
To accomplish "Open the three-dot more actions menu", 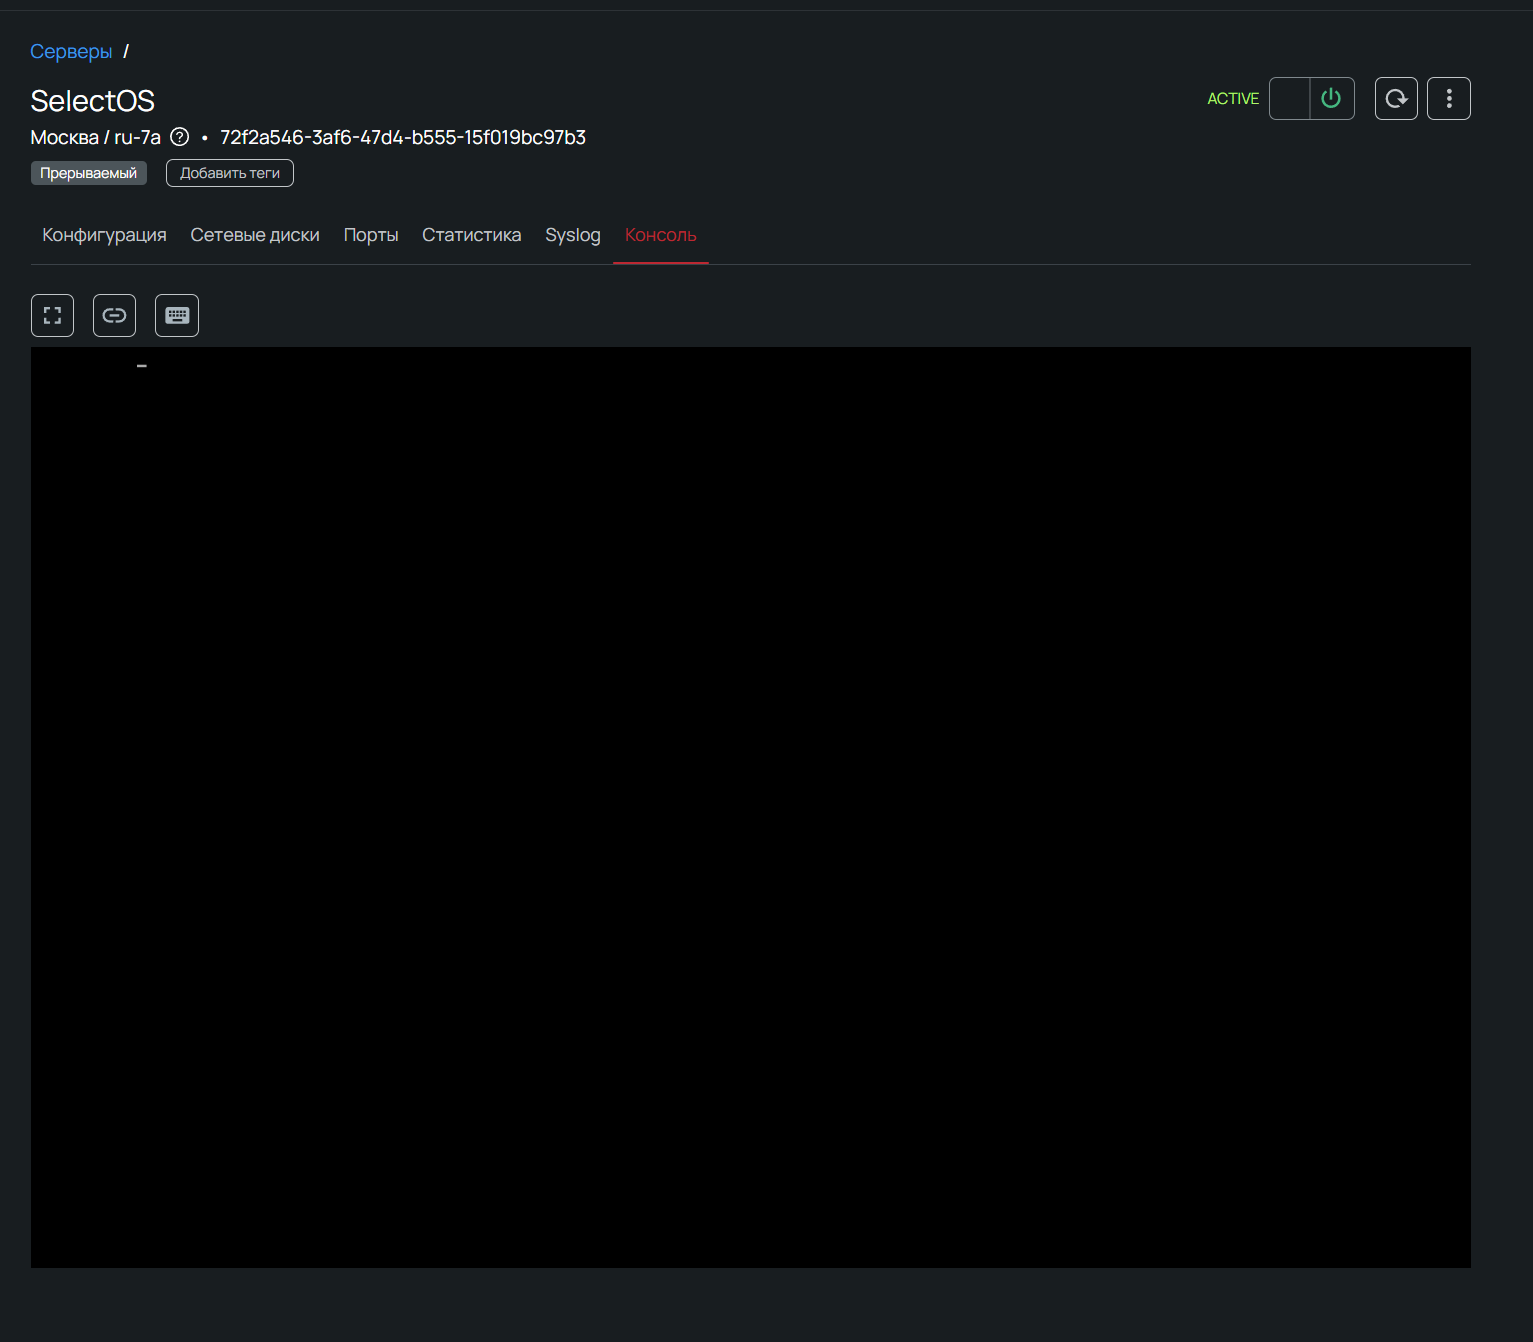I will point(1448,99).
